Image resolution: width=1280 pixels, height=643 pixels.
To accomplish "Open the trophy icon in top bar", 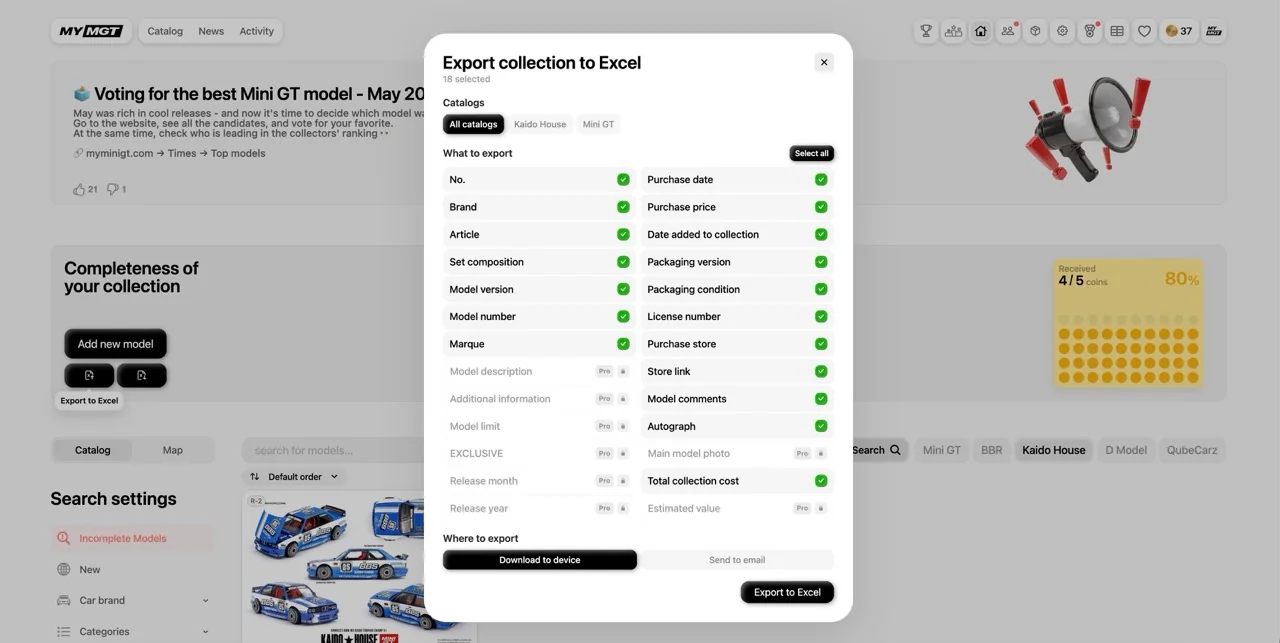I will (x=926, y=31).
